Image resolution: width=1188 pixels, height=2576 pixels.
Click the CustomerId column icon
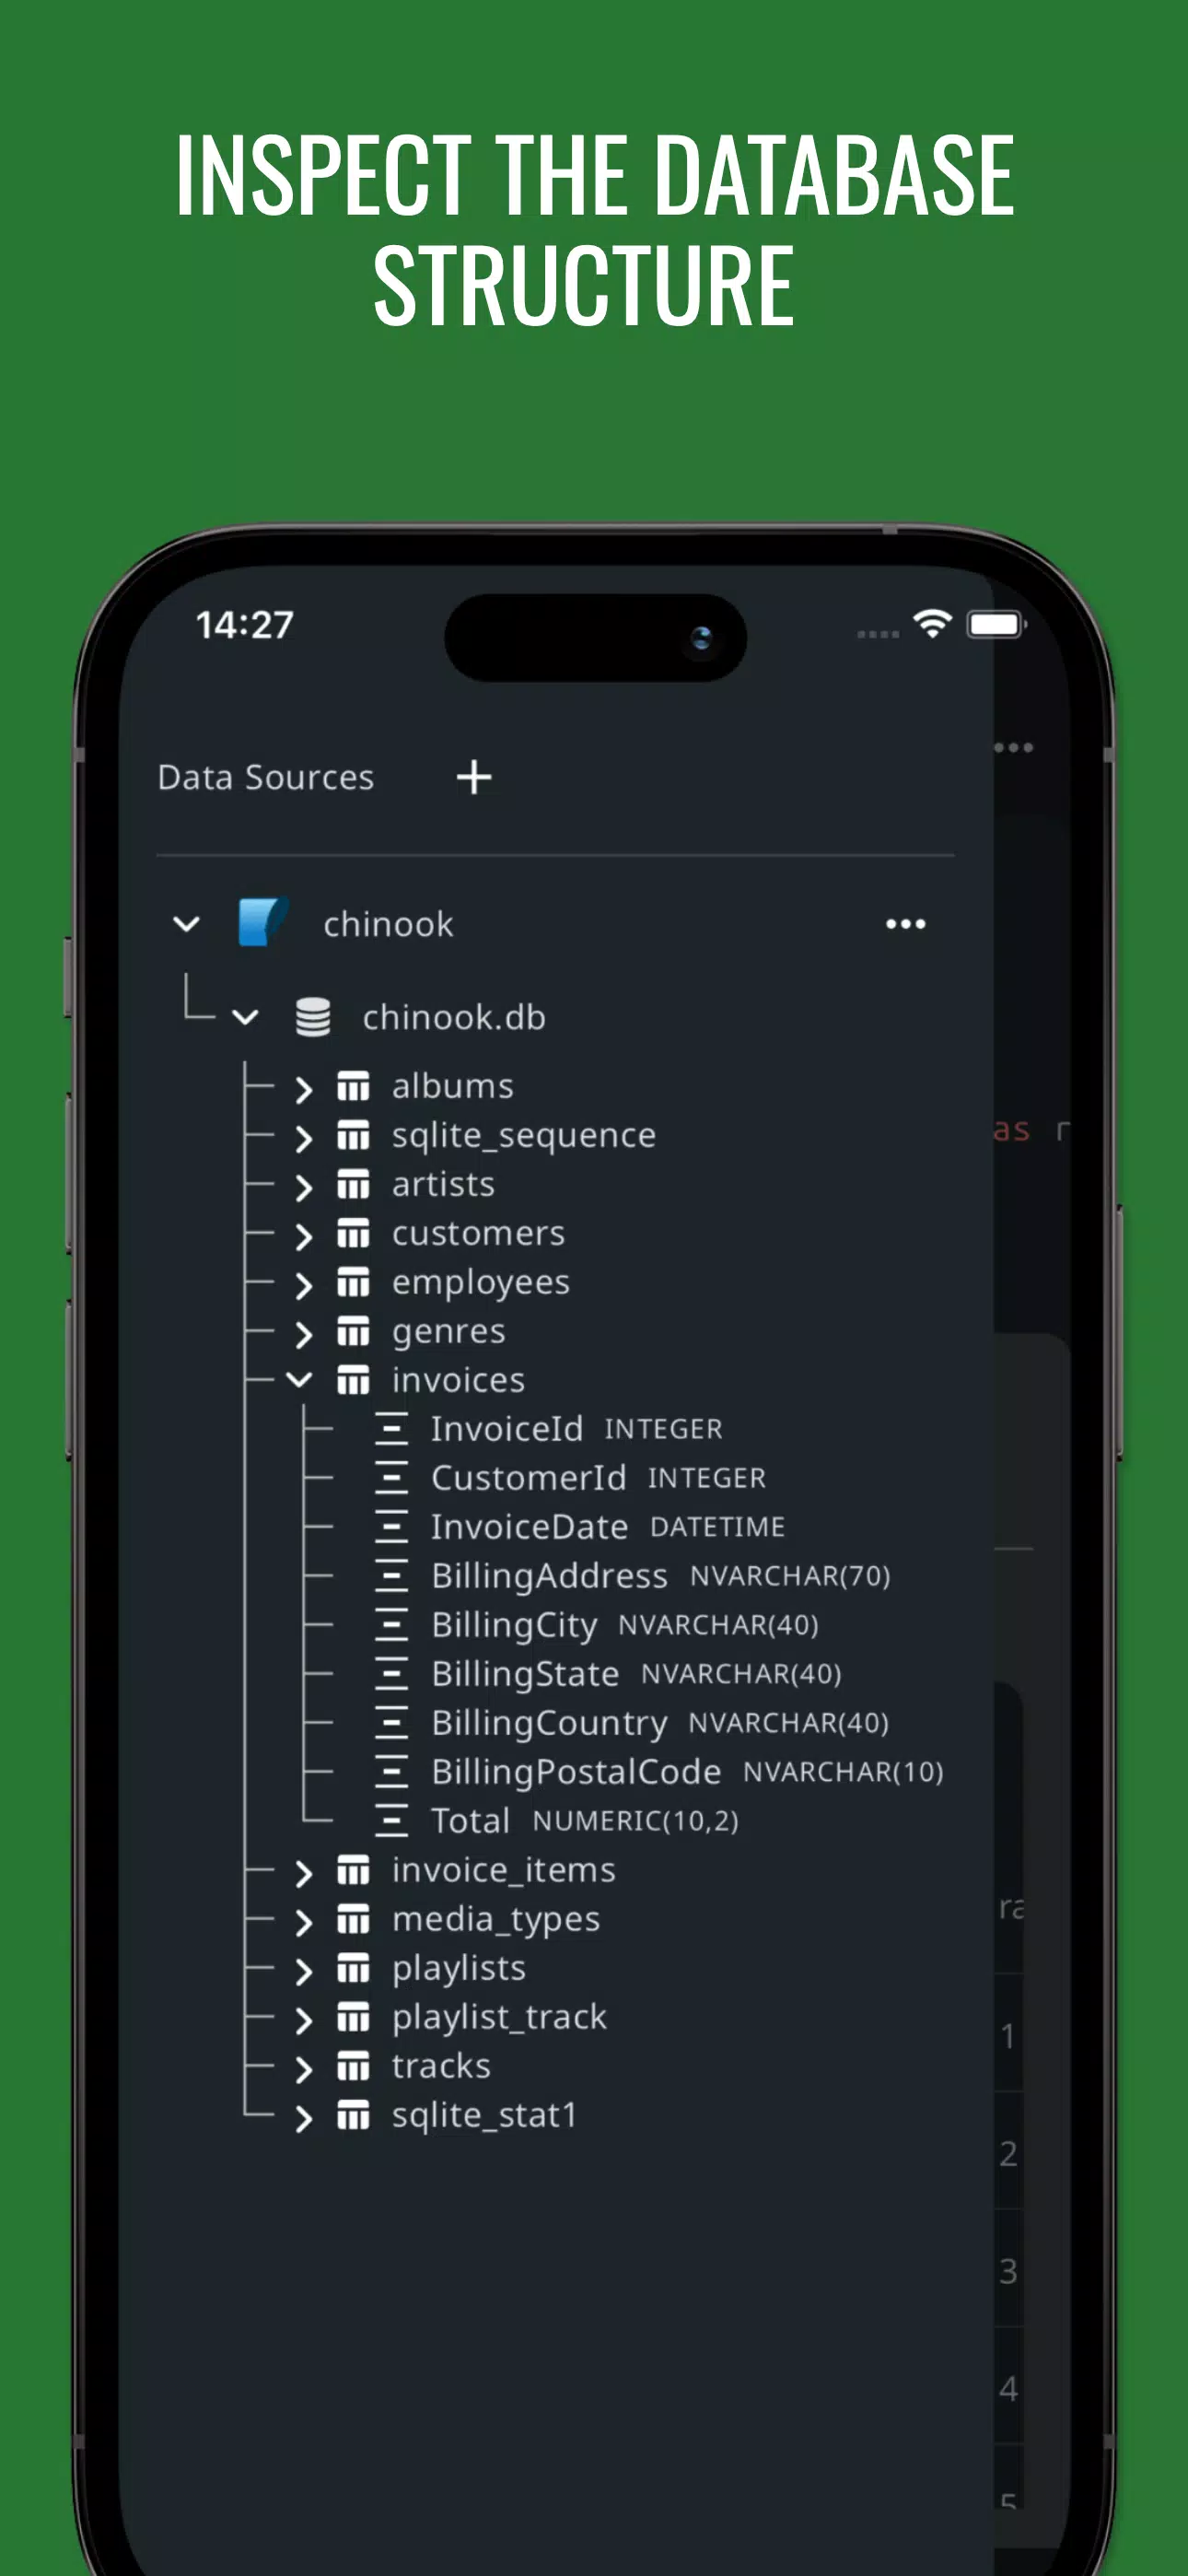[x=392, y=1478]
